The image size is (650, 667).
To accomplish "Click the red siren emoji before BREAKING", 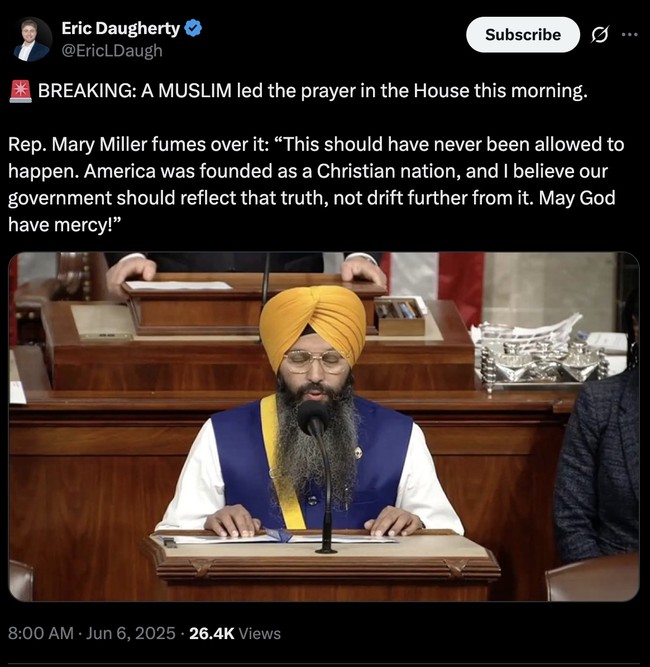I will 20,91.
